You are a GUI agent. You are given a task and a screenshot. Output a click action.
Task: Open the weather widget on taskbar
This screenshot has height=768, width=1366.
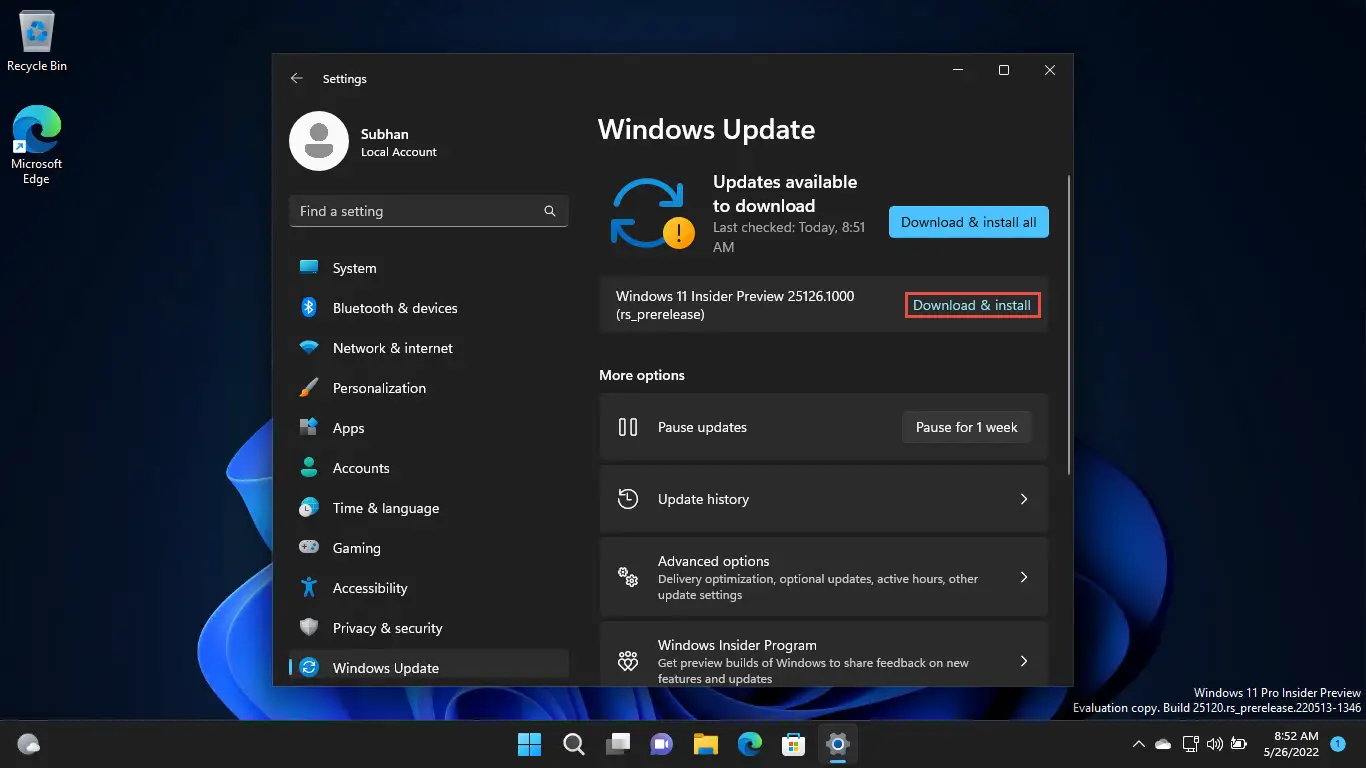(28, 744)
